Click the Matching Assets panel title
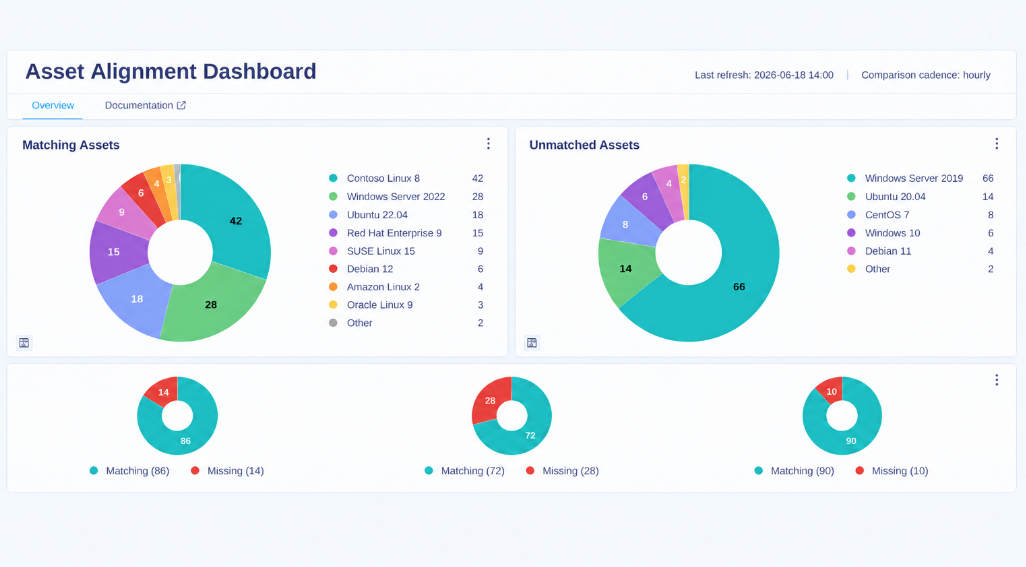1026x567 pixels. (71, 145)
